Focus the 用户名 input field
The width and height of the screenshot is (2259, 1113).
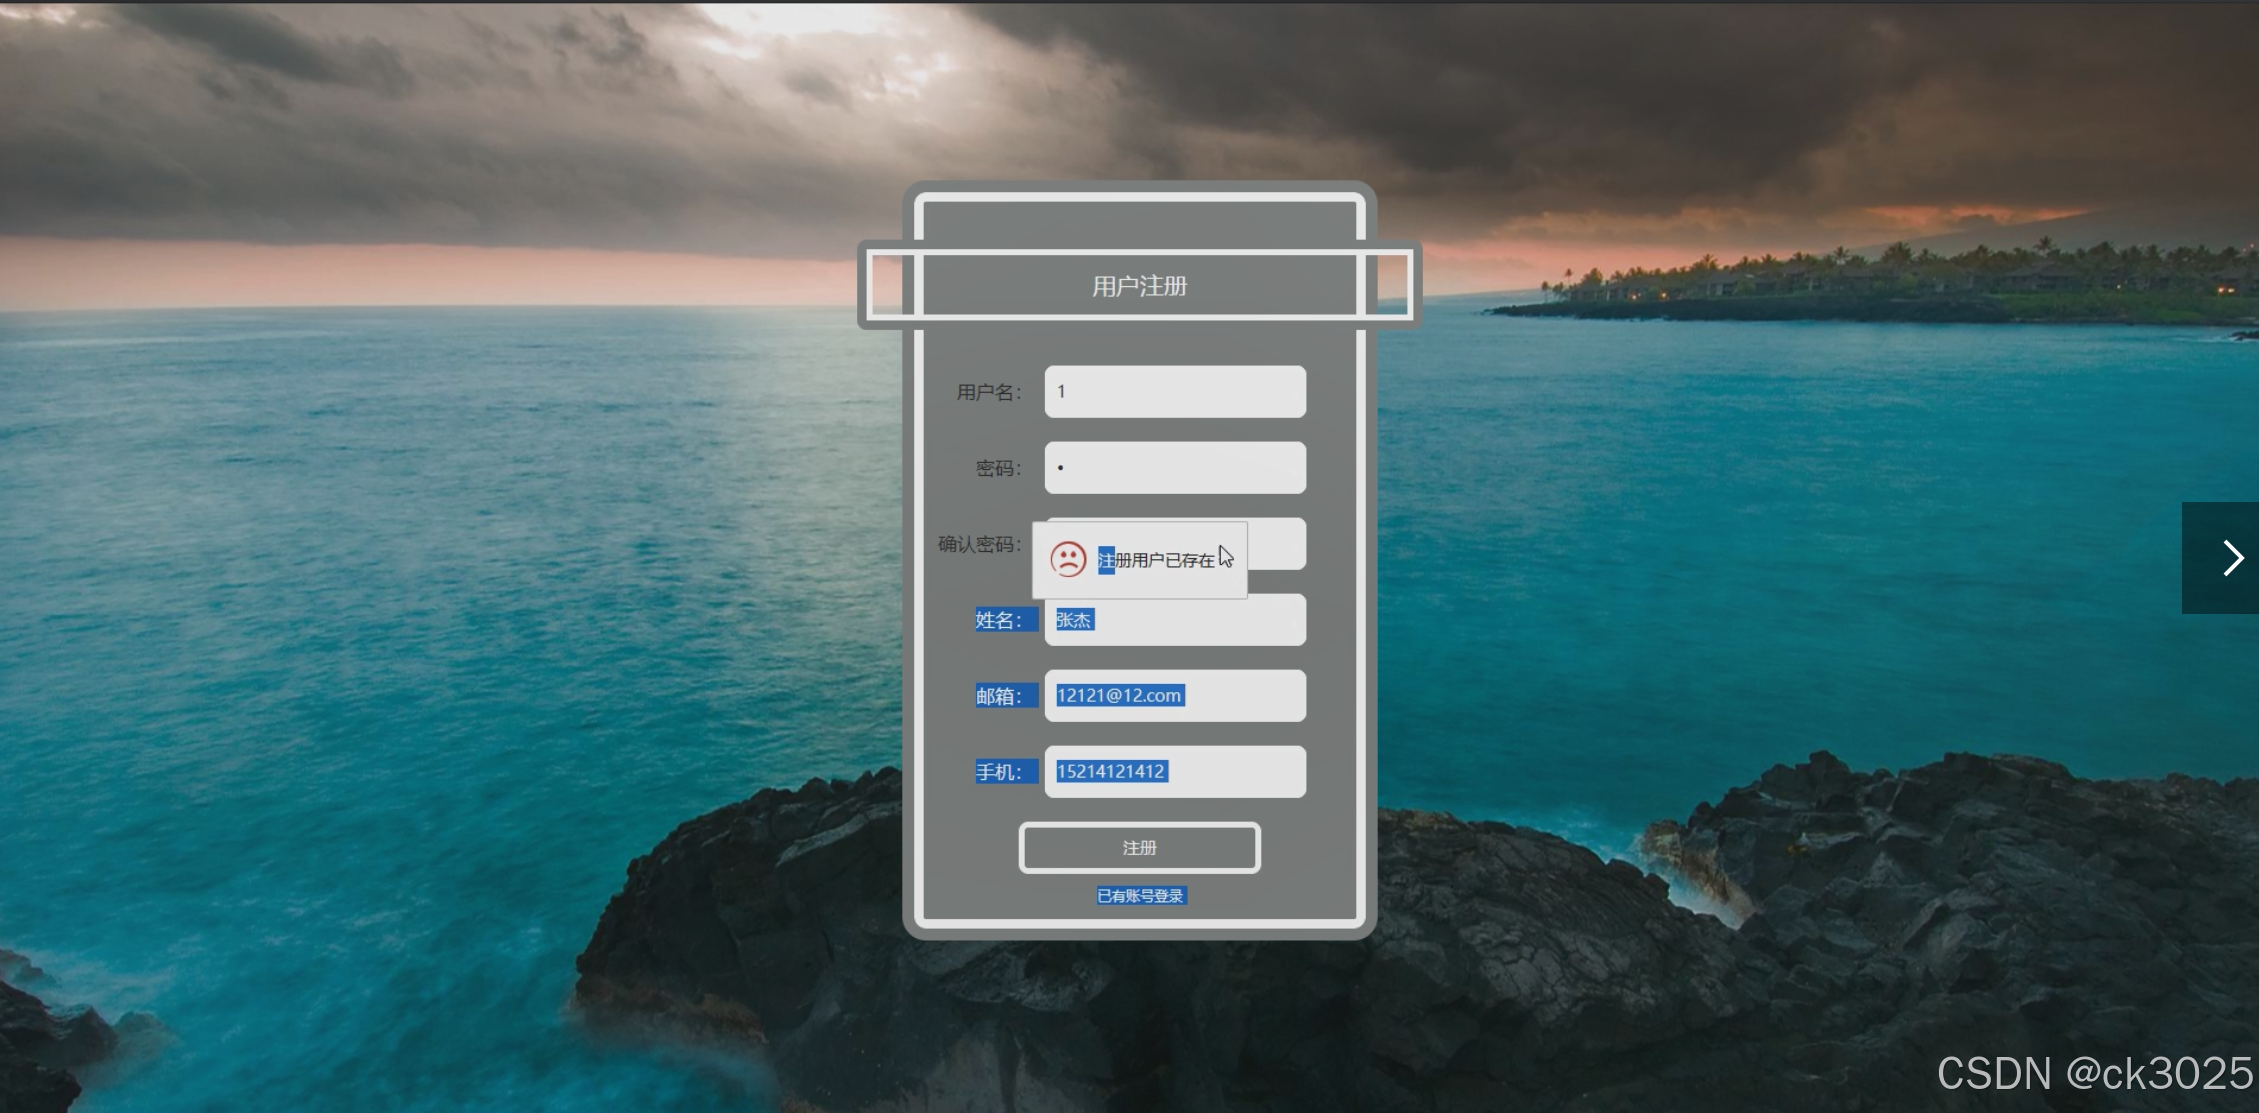coord(1175,392)
